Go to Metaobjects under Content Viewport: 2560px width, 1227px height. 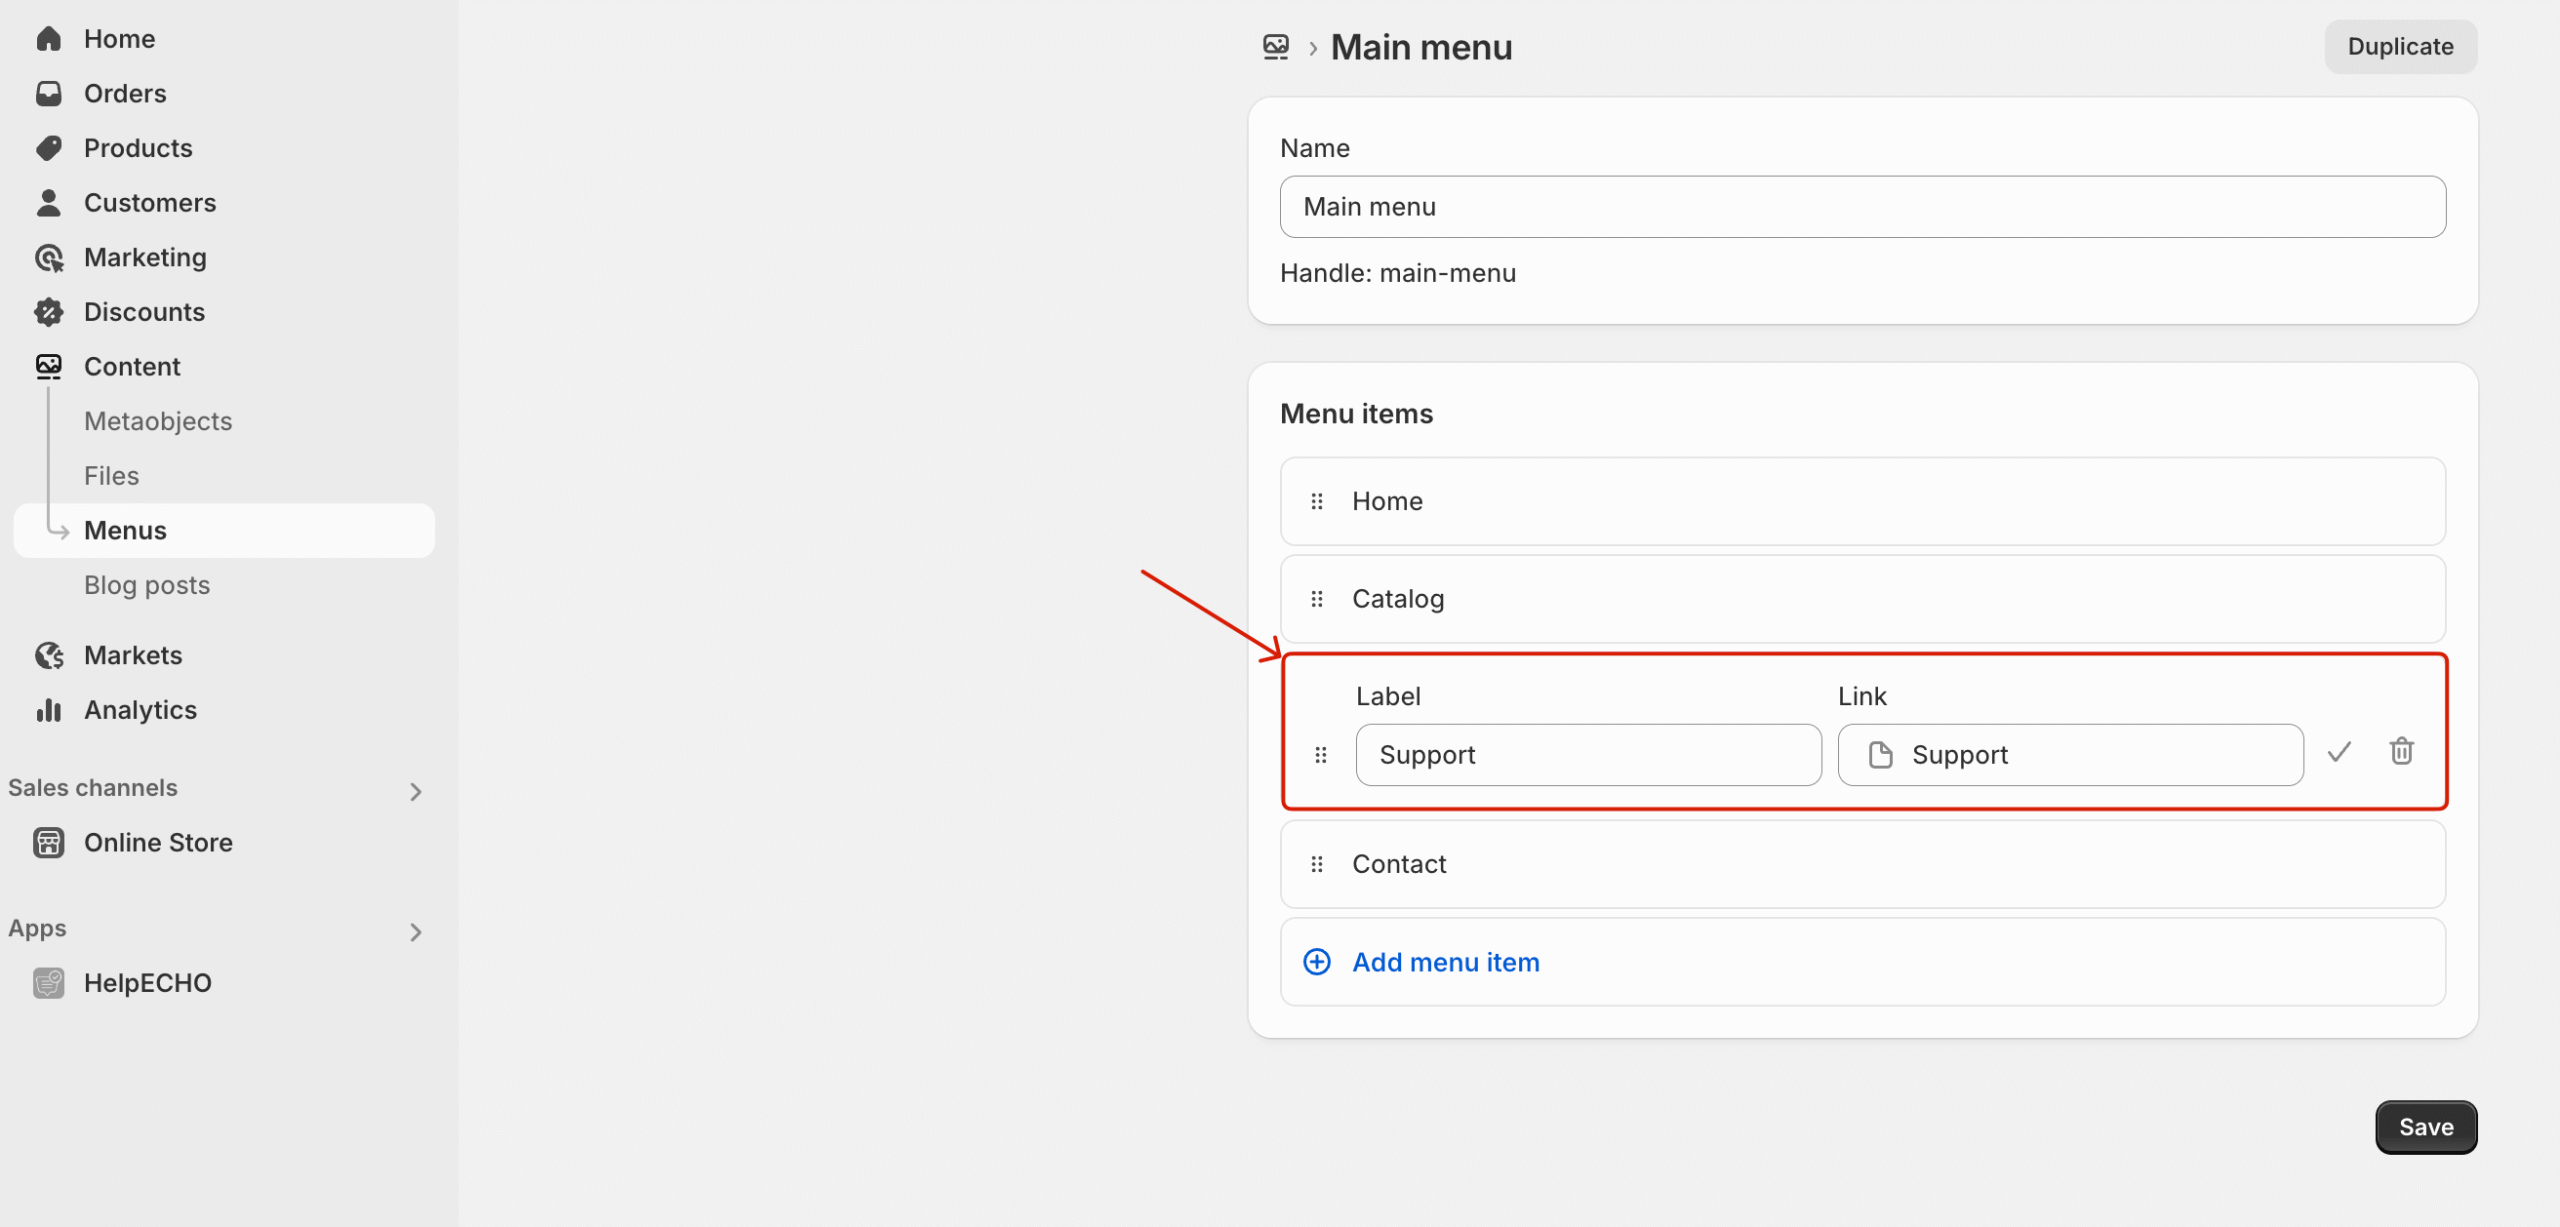pyautogui.click(x=158, y=421)
